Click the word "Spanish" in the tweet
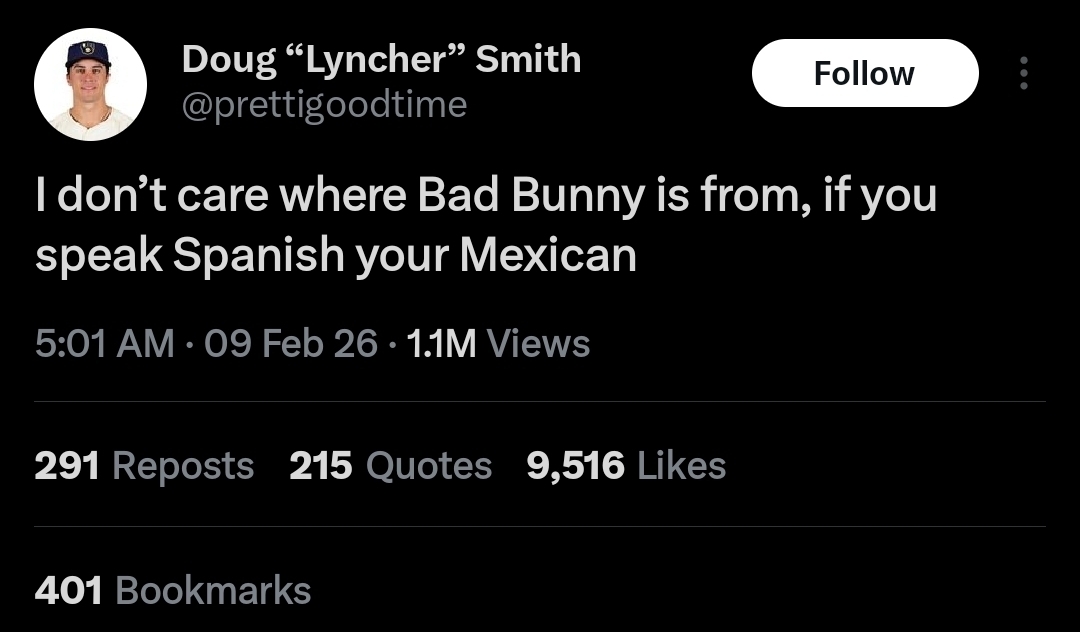Image resolution: width=1080 pixels, height=632 pixels. click(259, 256)
